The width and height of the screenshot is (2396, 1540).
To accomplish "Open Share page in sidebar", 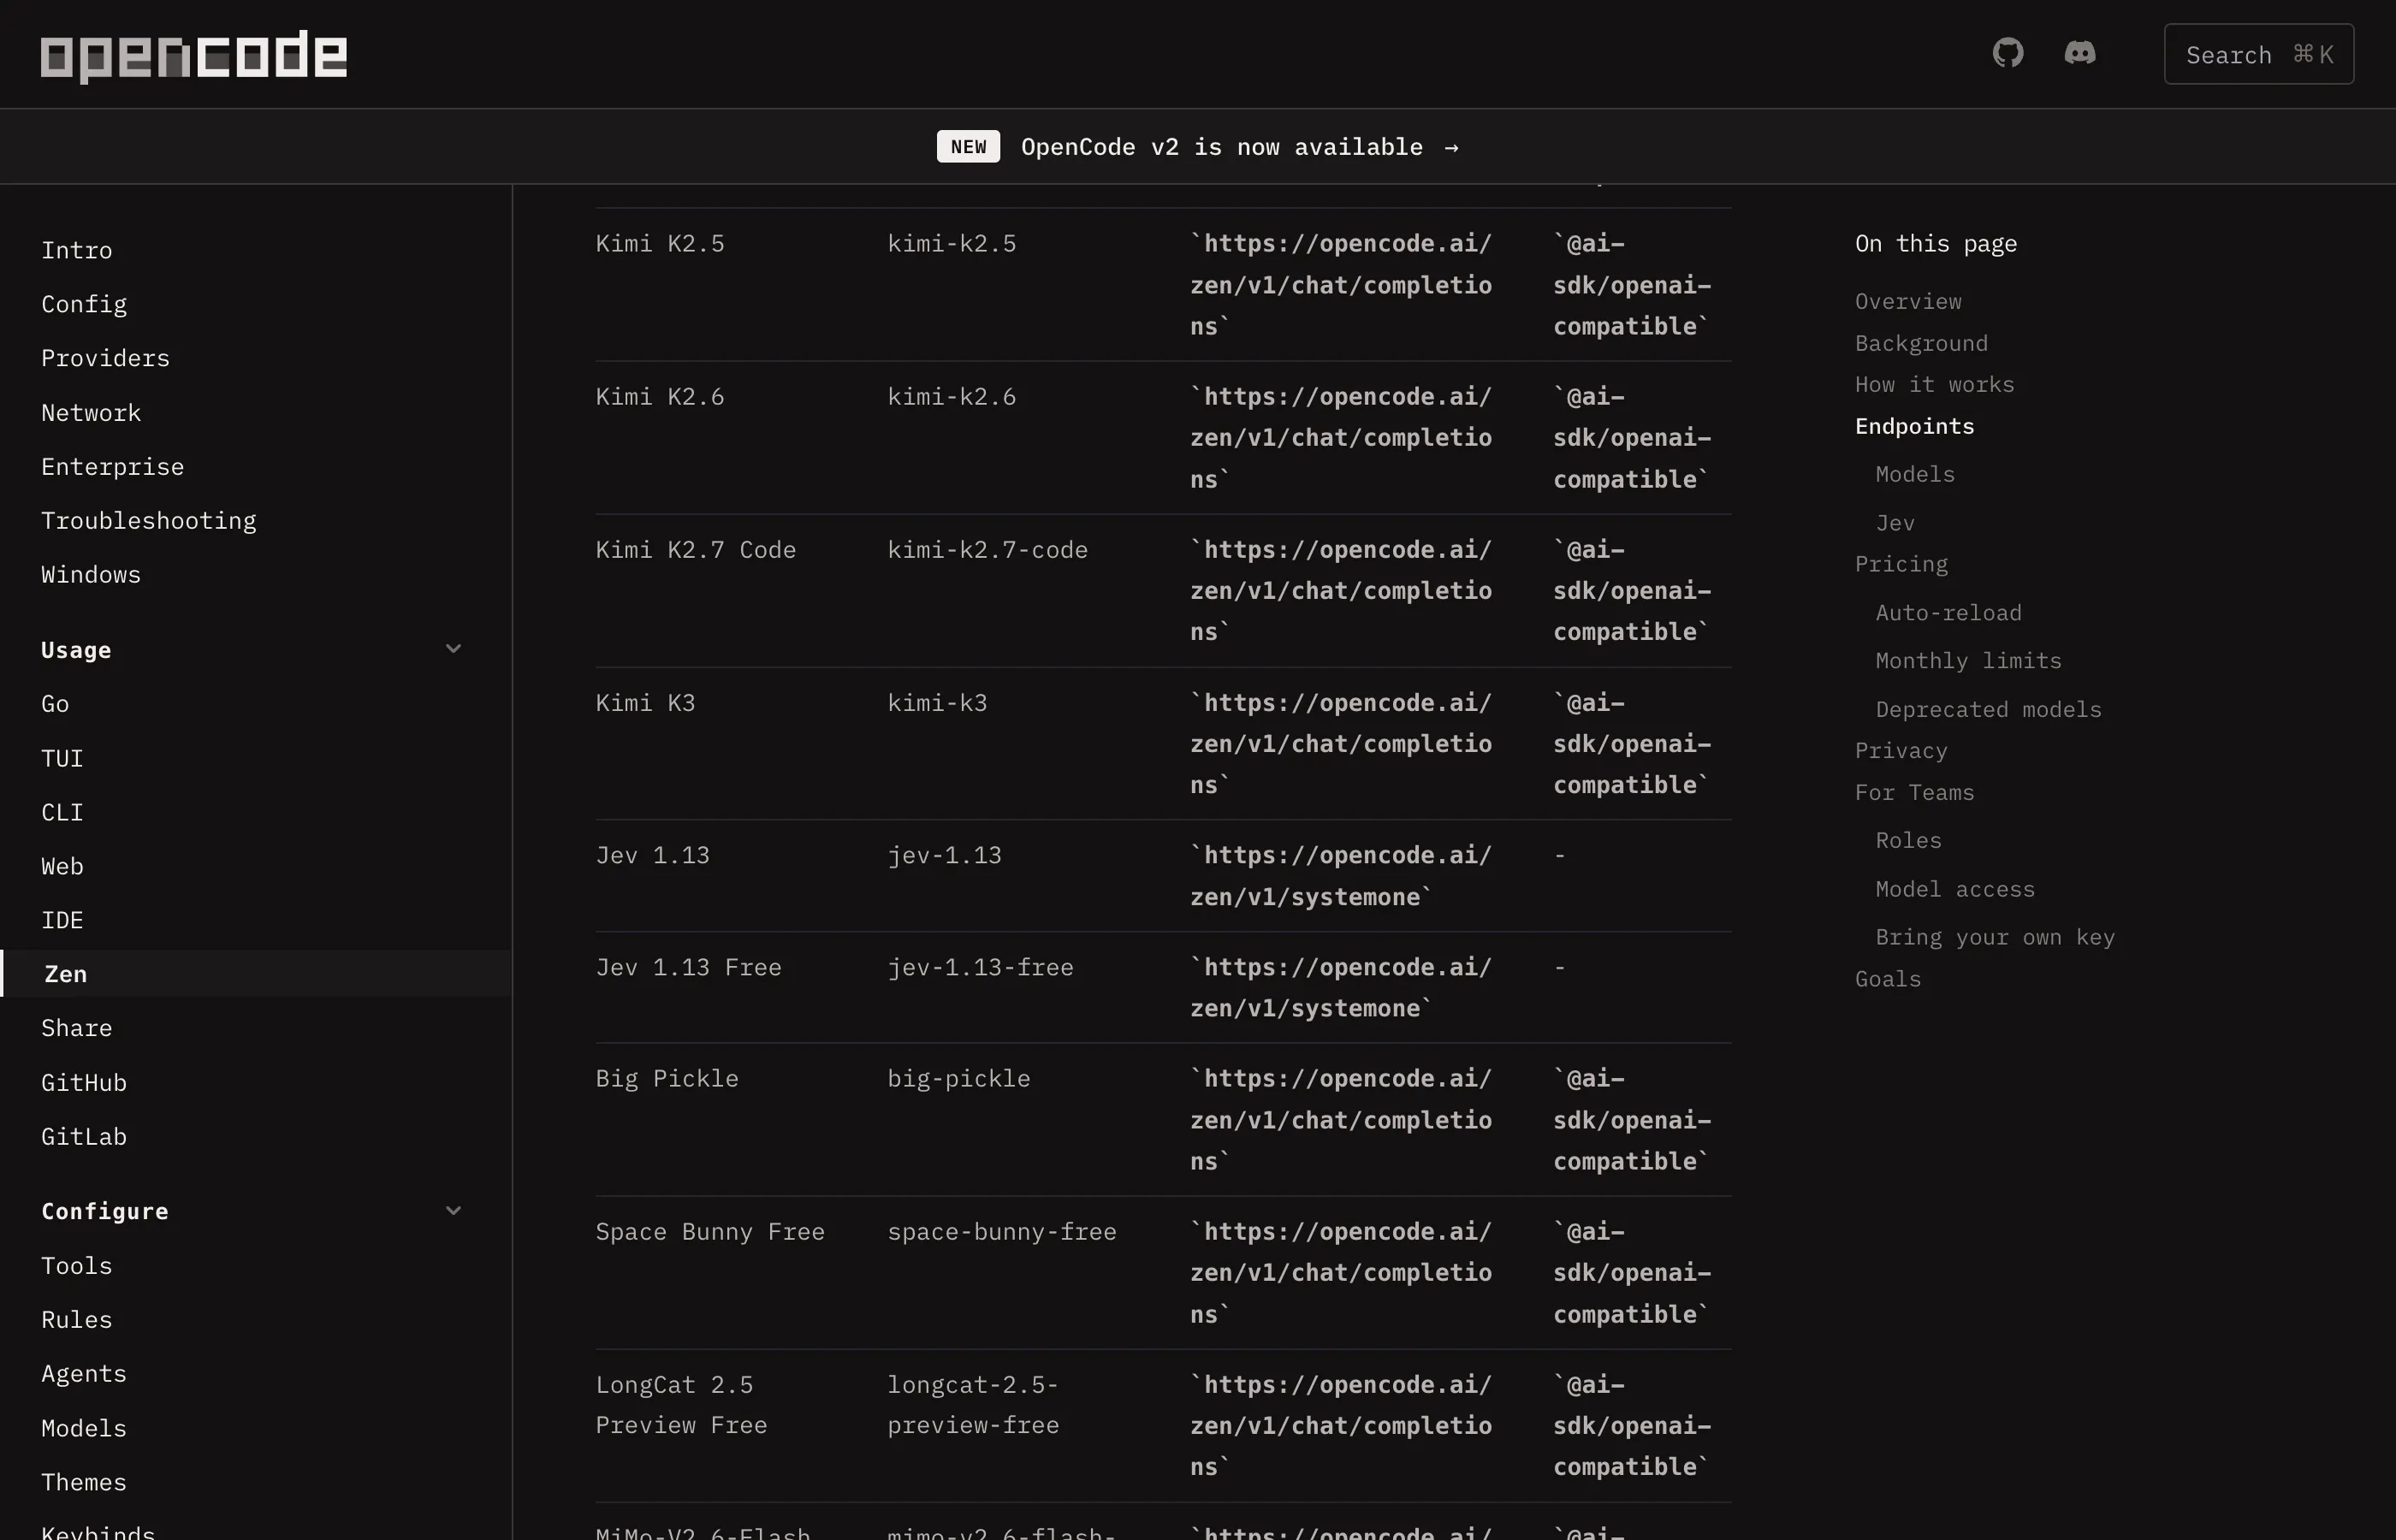I will click(x=77, y=1028).
